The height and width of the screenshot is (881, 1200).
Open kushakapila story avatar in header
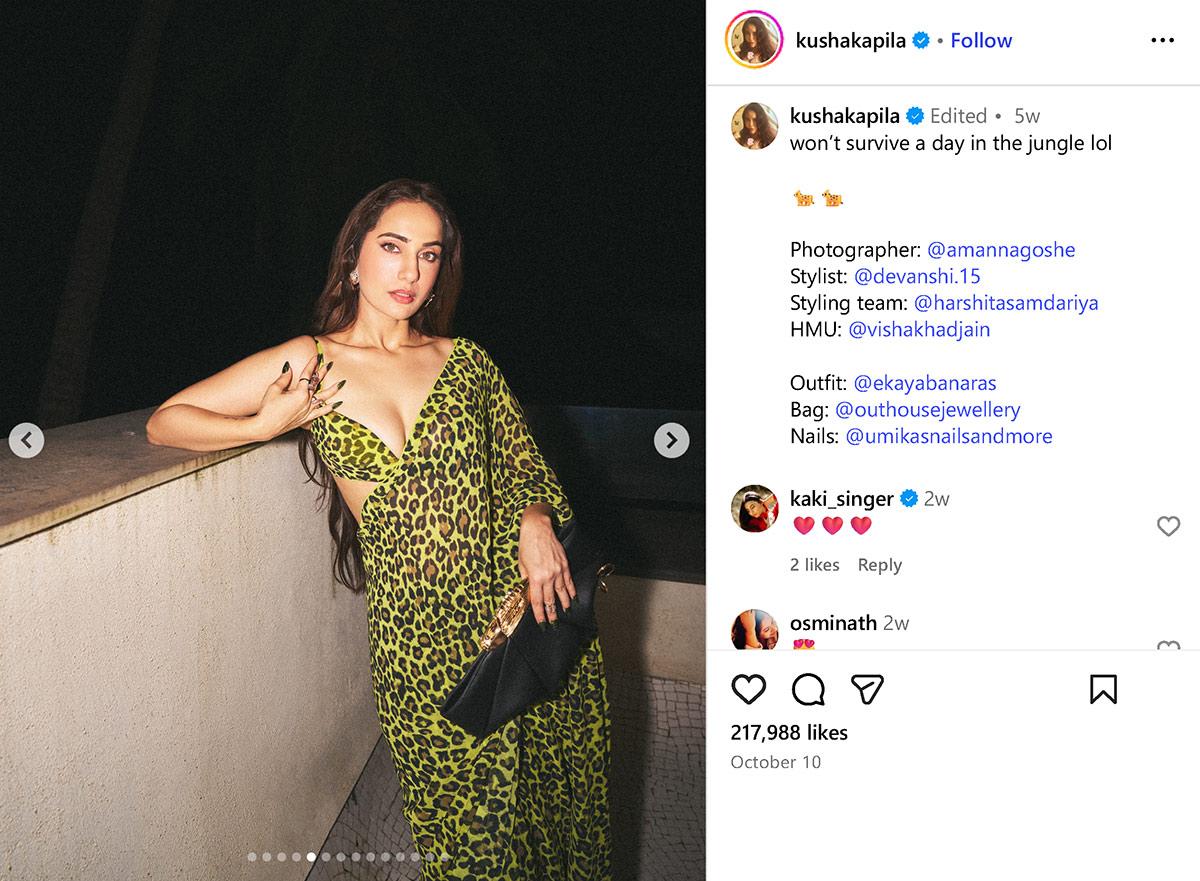pyautogui.click(x=754, y=40)
